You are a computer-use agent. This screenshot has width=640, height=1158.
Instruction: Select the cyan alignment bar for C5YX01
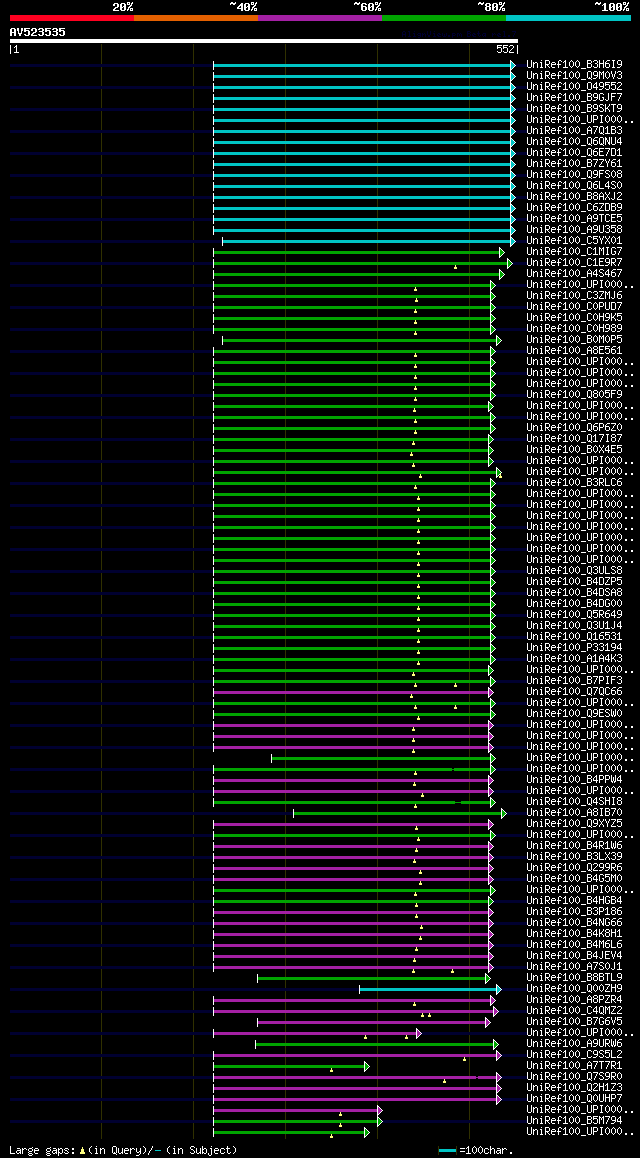(368, 241)
